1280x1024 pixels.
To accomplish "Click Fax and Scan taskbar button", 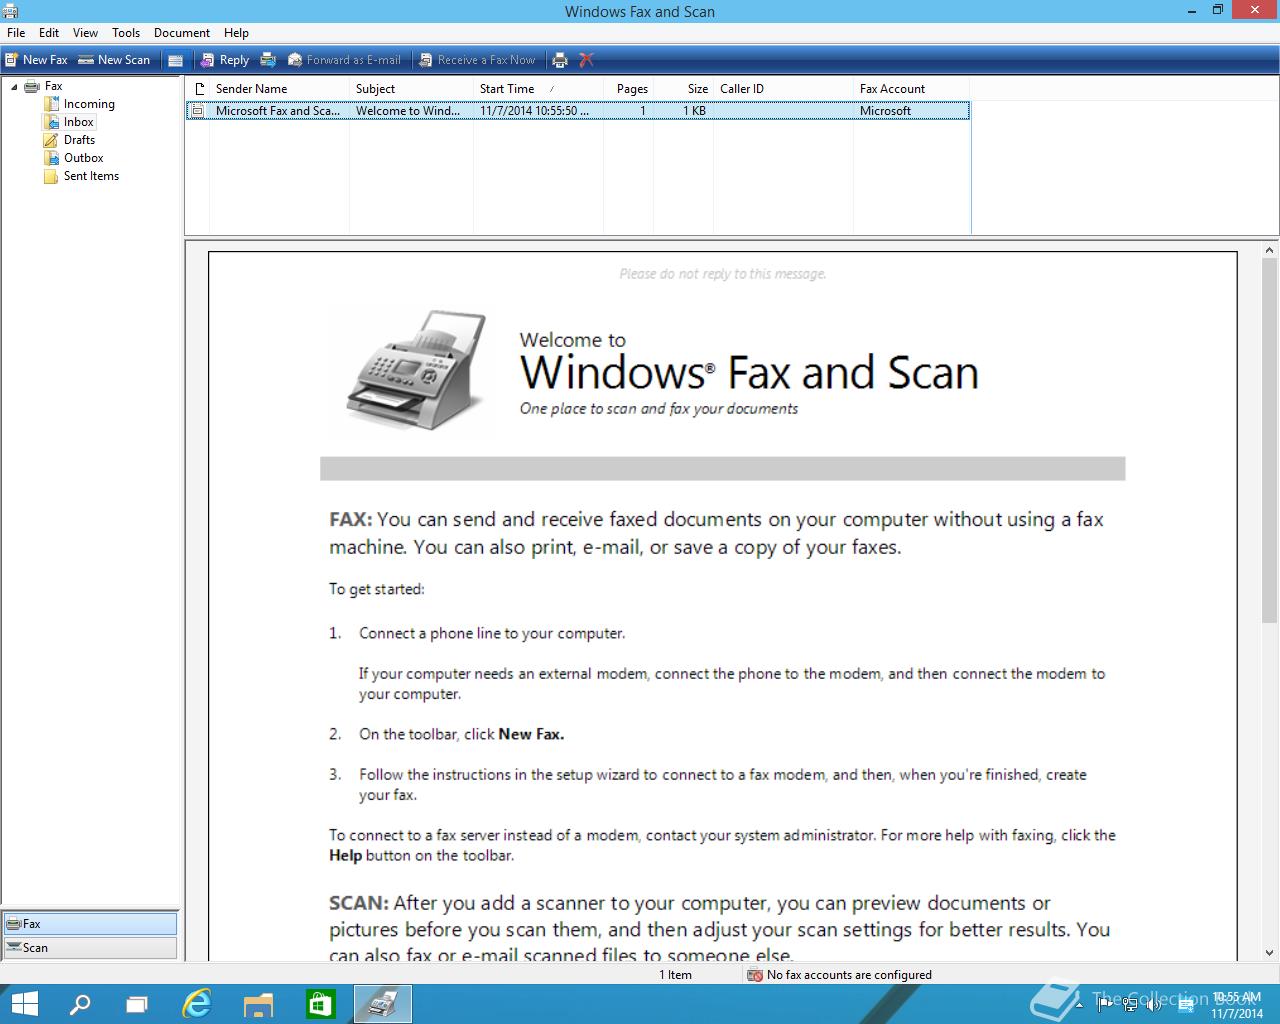I will click(x=382, y=1004).
